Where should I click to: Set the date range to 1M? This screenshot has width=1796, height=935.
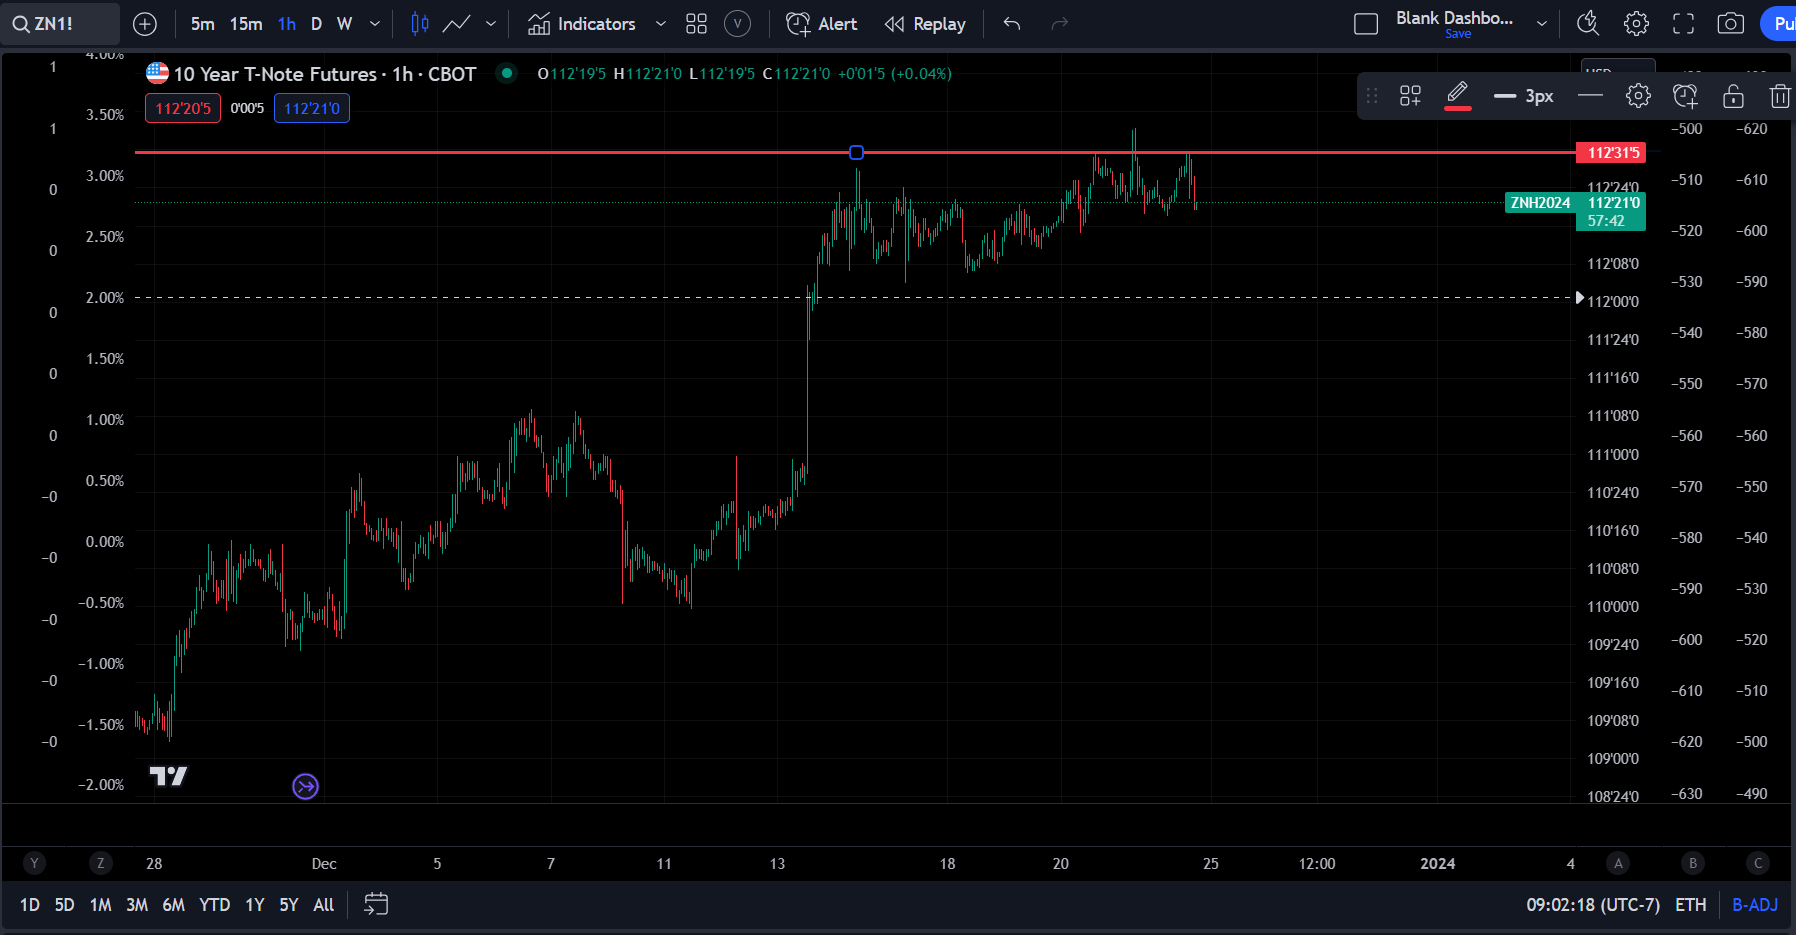(100, 905)
